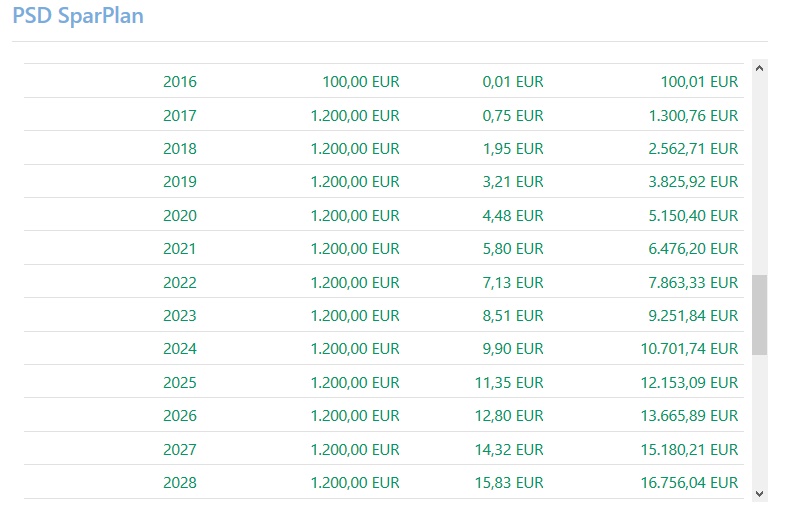Select the 2024 row year
The width and height of the screenshot is (787, 507).
pyautogui.click(x=180, y=349)
